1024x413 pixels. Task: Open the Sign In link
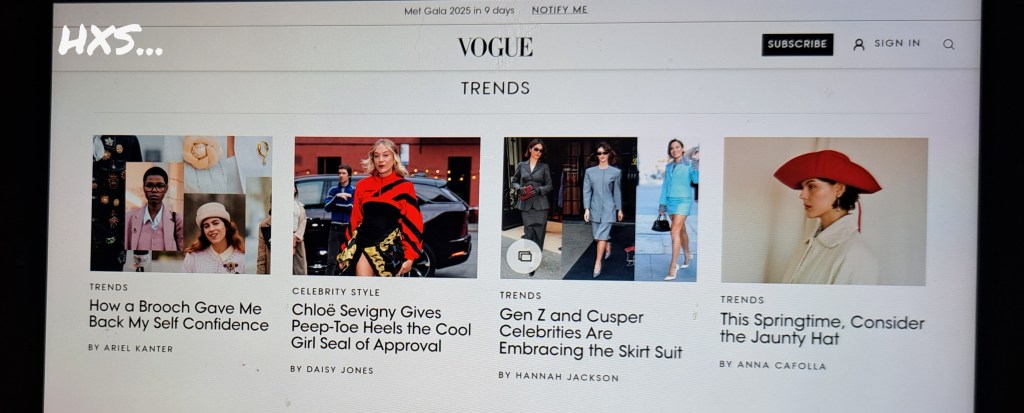897,43
